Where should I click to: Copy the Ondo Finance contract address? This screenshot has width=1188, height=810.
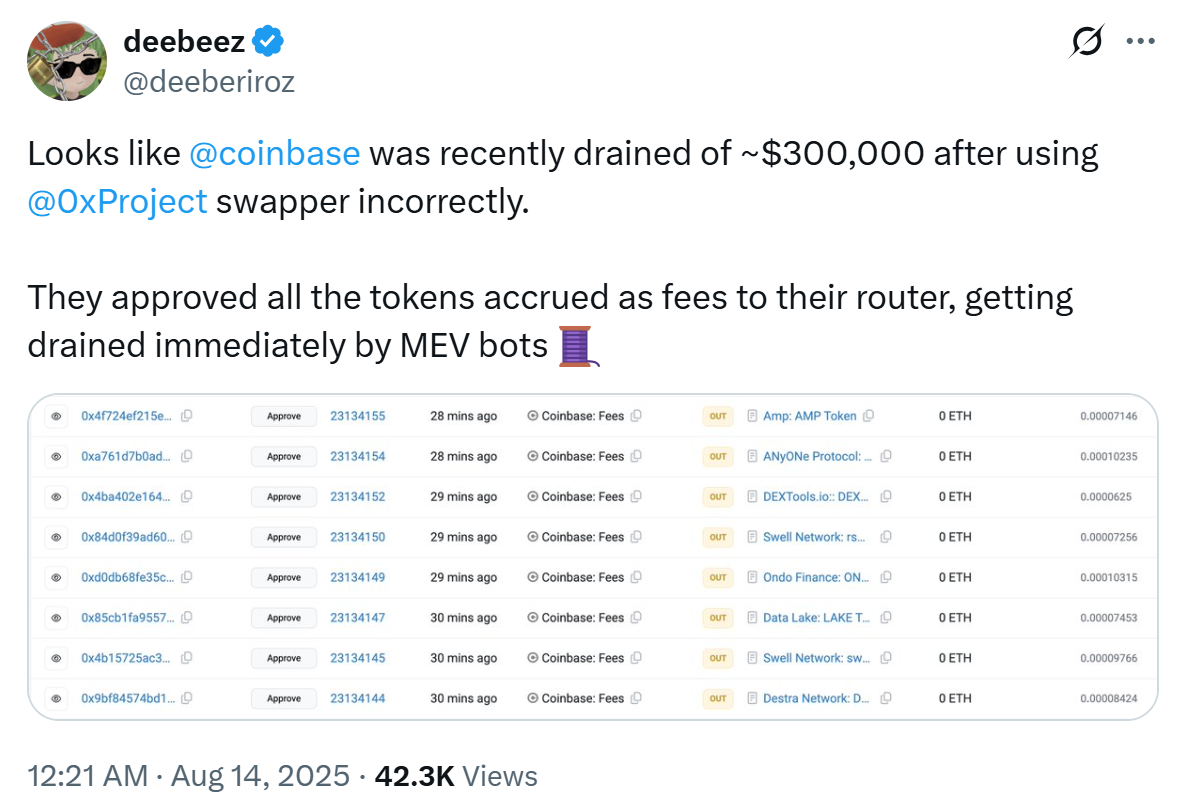pos(885,578)
